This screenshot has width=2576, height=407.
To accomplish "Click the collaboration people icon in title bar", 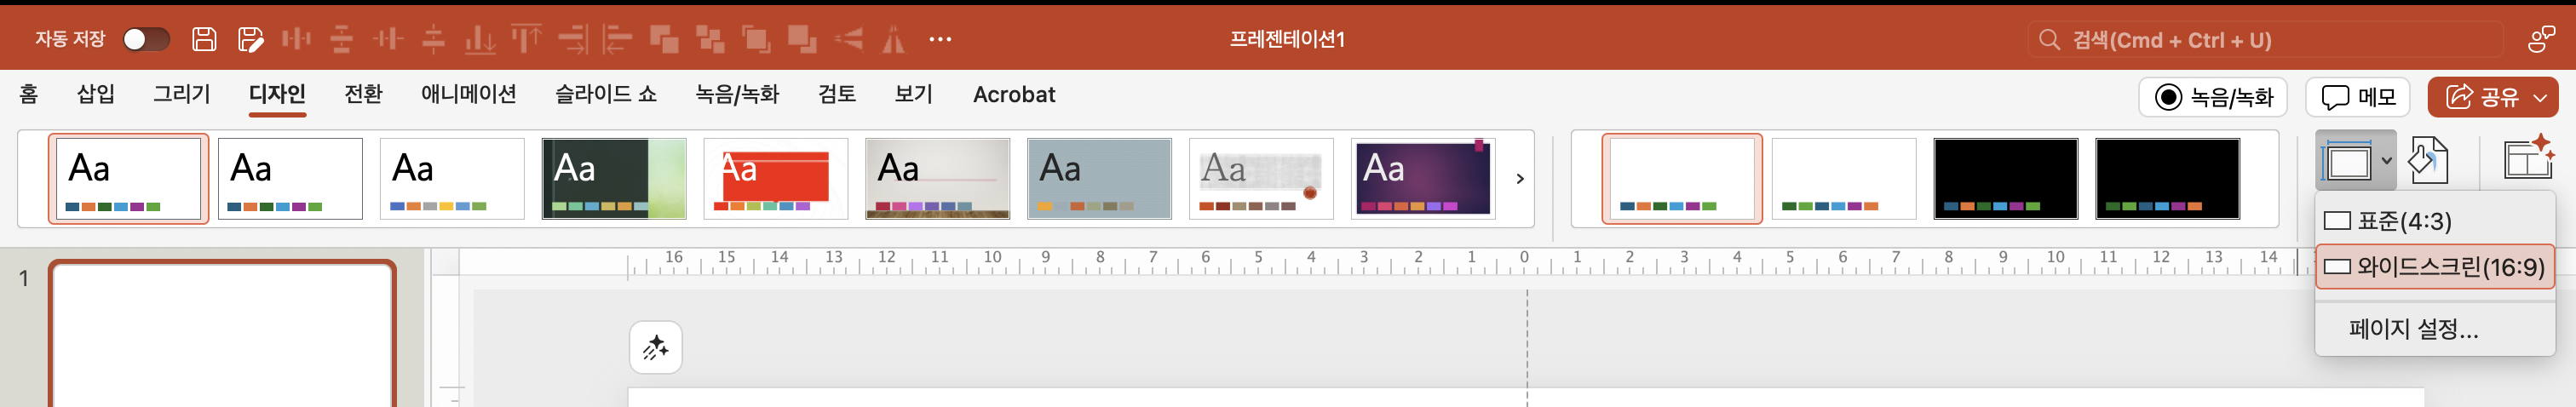I will pyautogui.click(x=2540, y=39).
